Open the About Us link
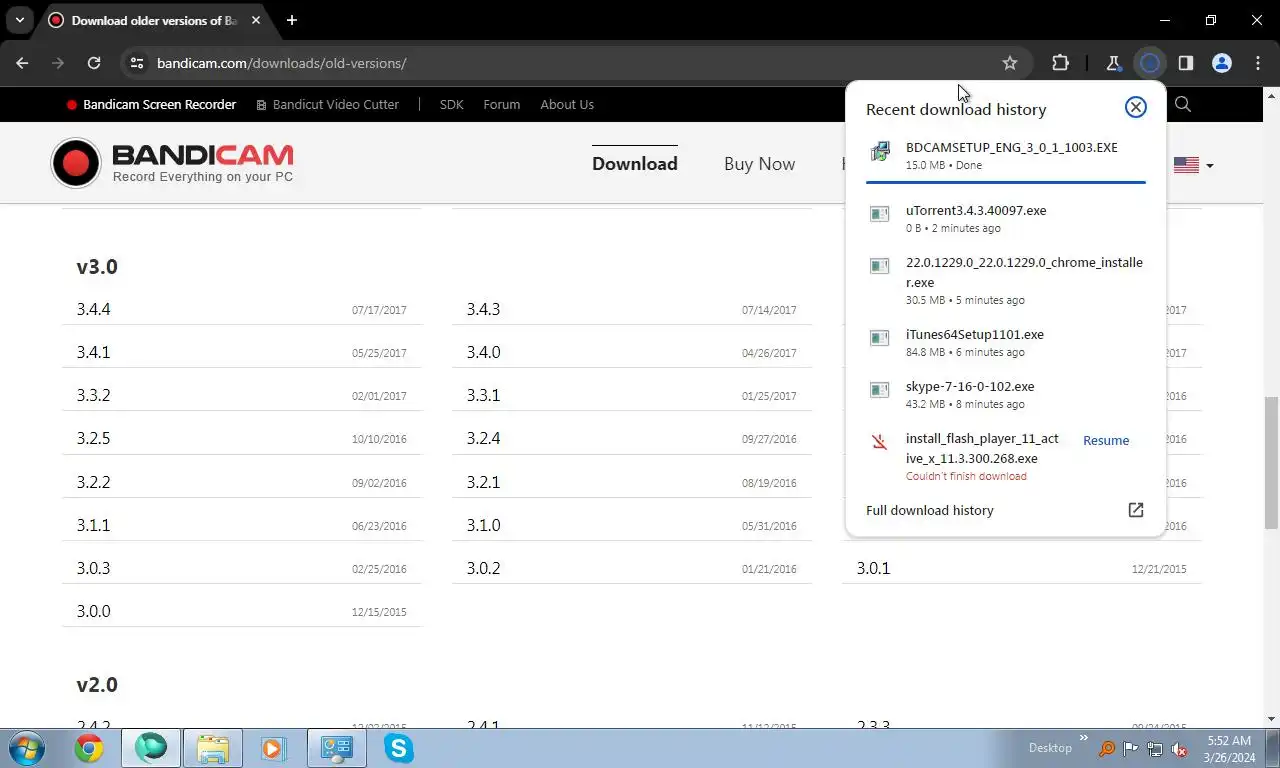 [567, 104]
